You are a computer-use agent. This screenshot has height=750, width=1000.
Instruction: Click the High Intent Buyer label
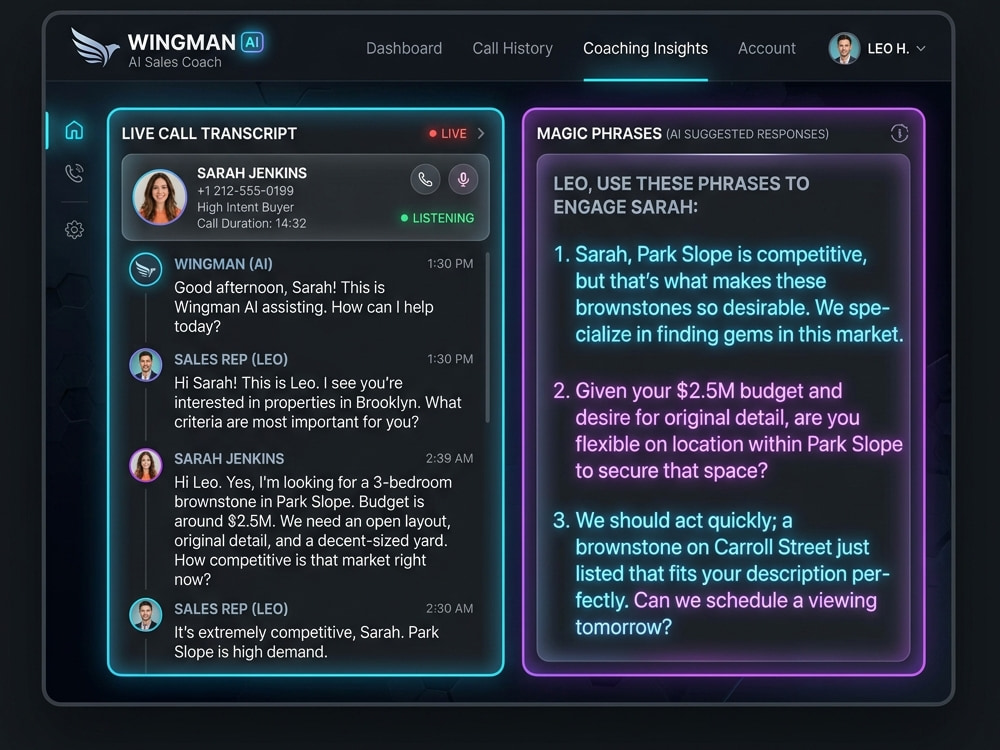pyautogui.click(x=245, y=207)
